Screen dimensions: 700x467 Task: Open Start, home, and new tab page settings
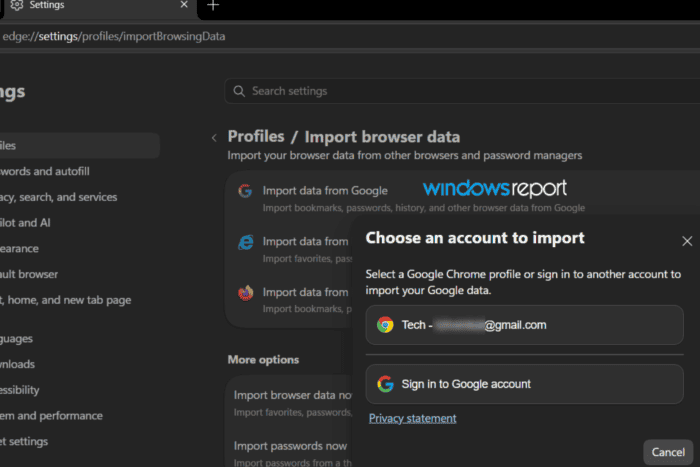point(66,300)
